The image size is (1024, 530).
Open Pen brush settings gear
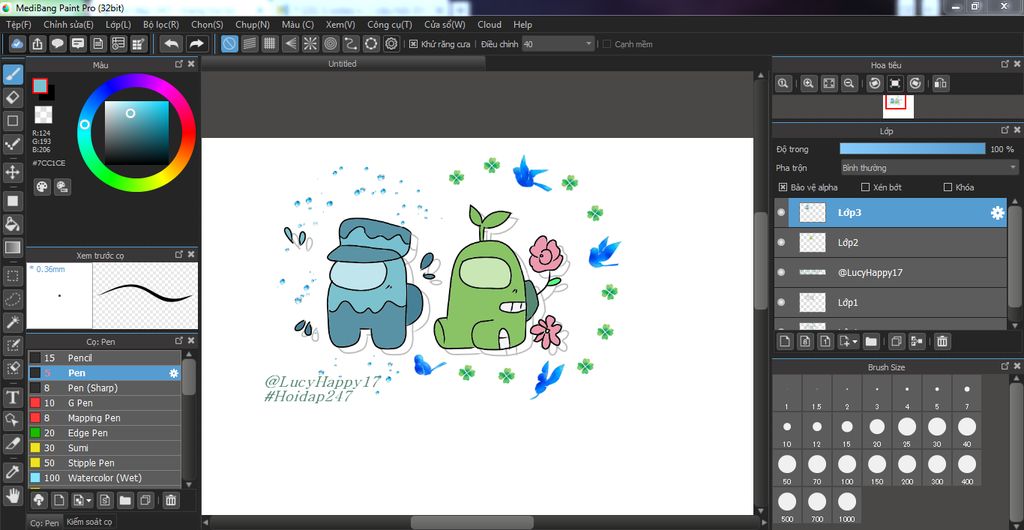coord(174,373)
